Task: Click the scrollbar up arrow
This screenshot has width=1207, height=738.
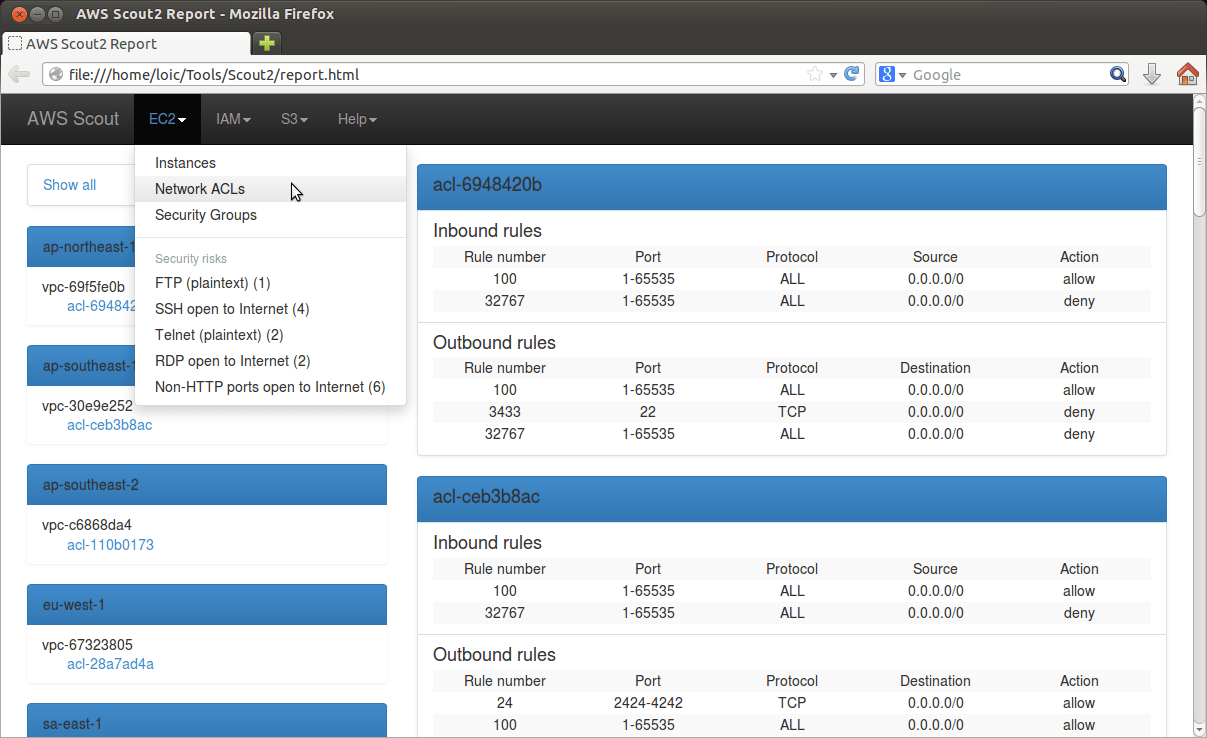Action: [x=1200, y=102]
